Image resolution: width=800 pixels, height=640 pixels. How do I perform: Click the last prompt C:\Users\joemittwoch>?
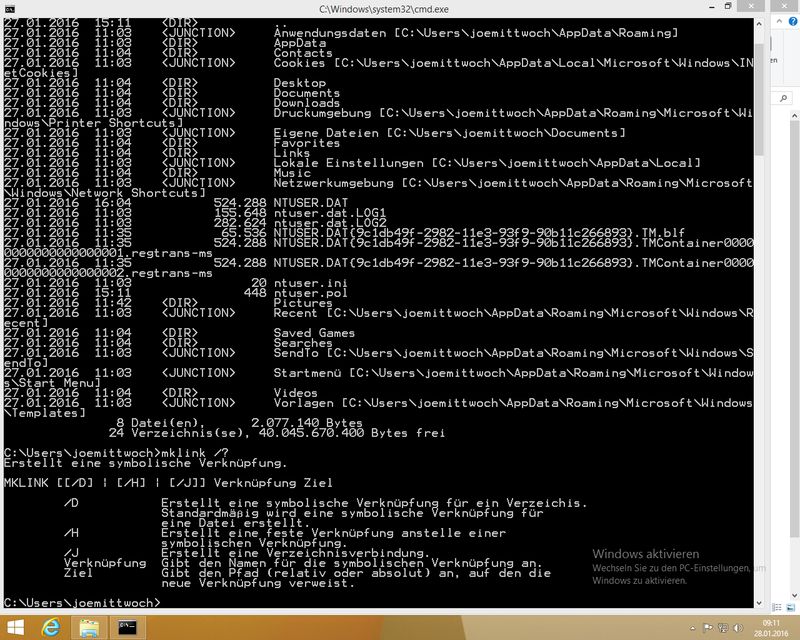pos(82,603)
